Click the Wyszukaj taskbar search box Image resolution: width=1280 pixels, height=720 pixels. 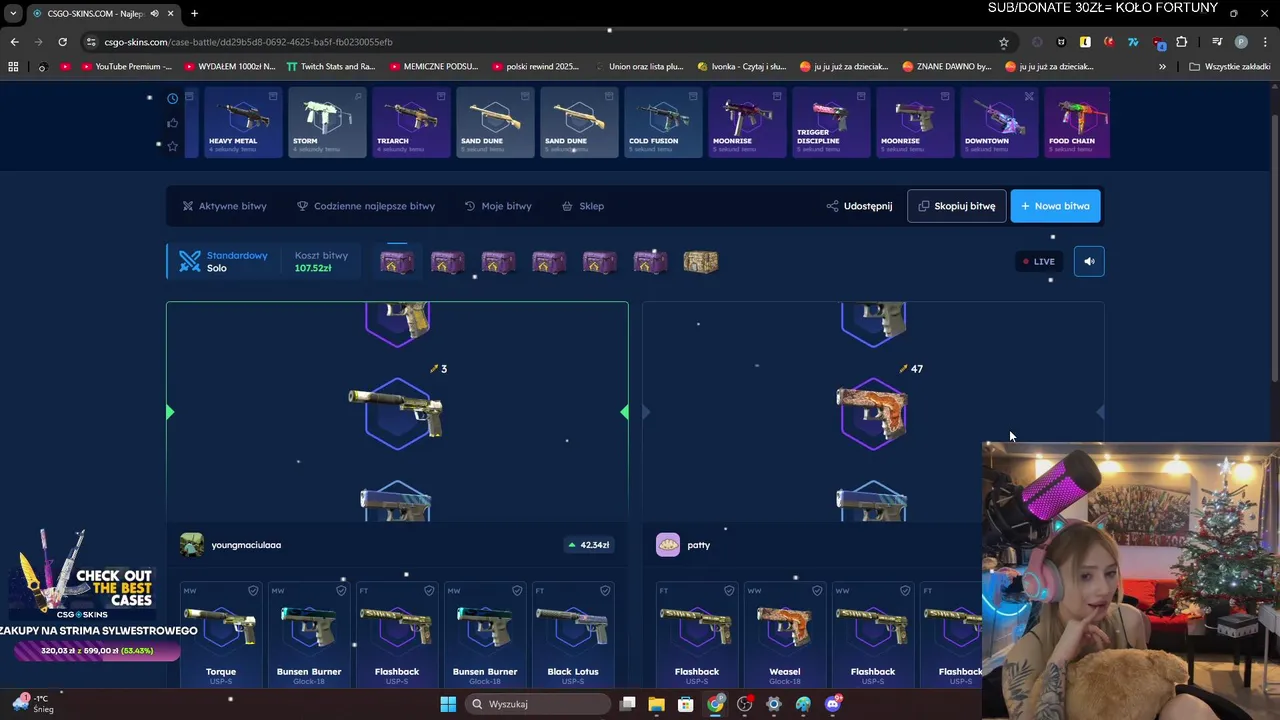tap(538, 704)
